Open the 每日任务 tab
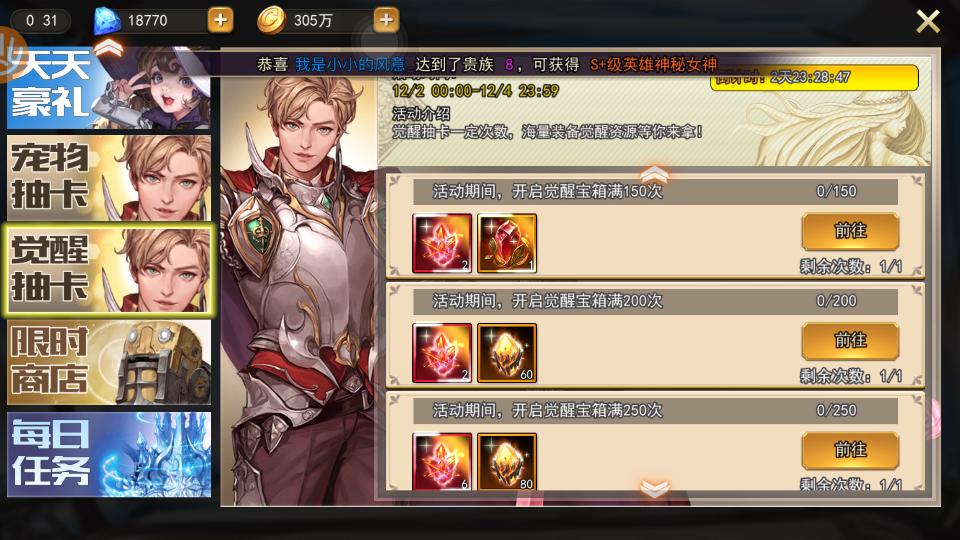The image size is (960, 540). 109,454
